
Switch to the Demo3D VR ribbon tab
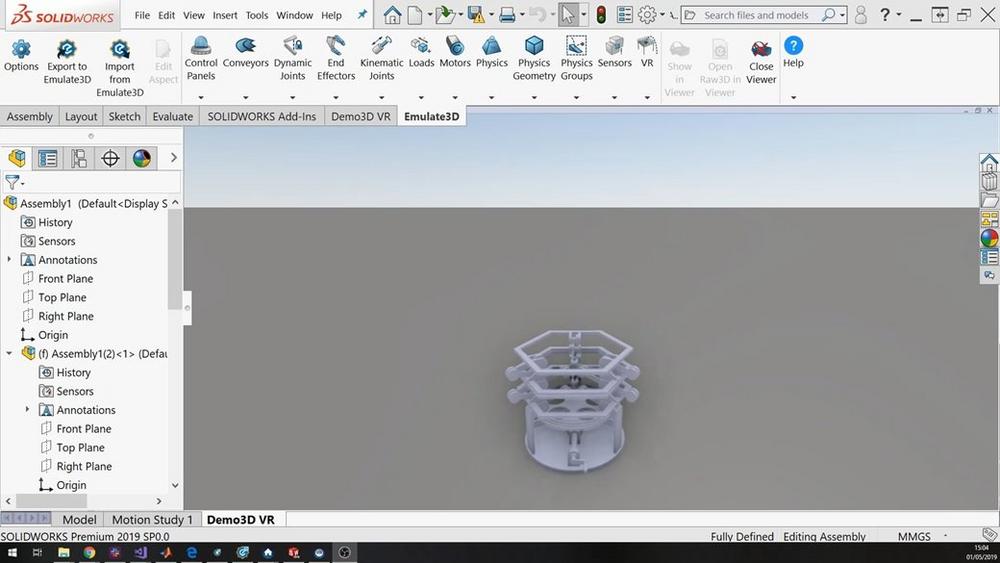tap(360, 116)
